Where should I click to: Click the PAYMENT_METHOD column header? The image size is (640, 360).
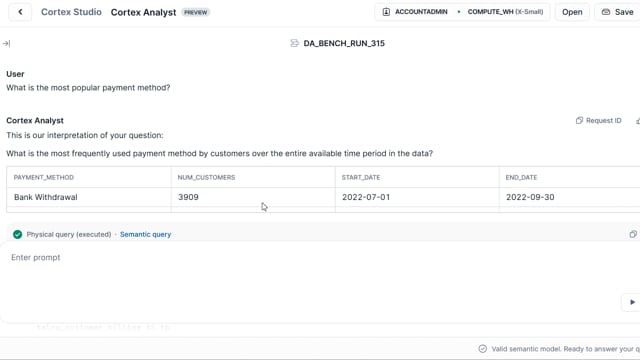coord(44,178)
